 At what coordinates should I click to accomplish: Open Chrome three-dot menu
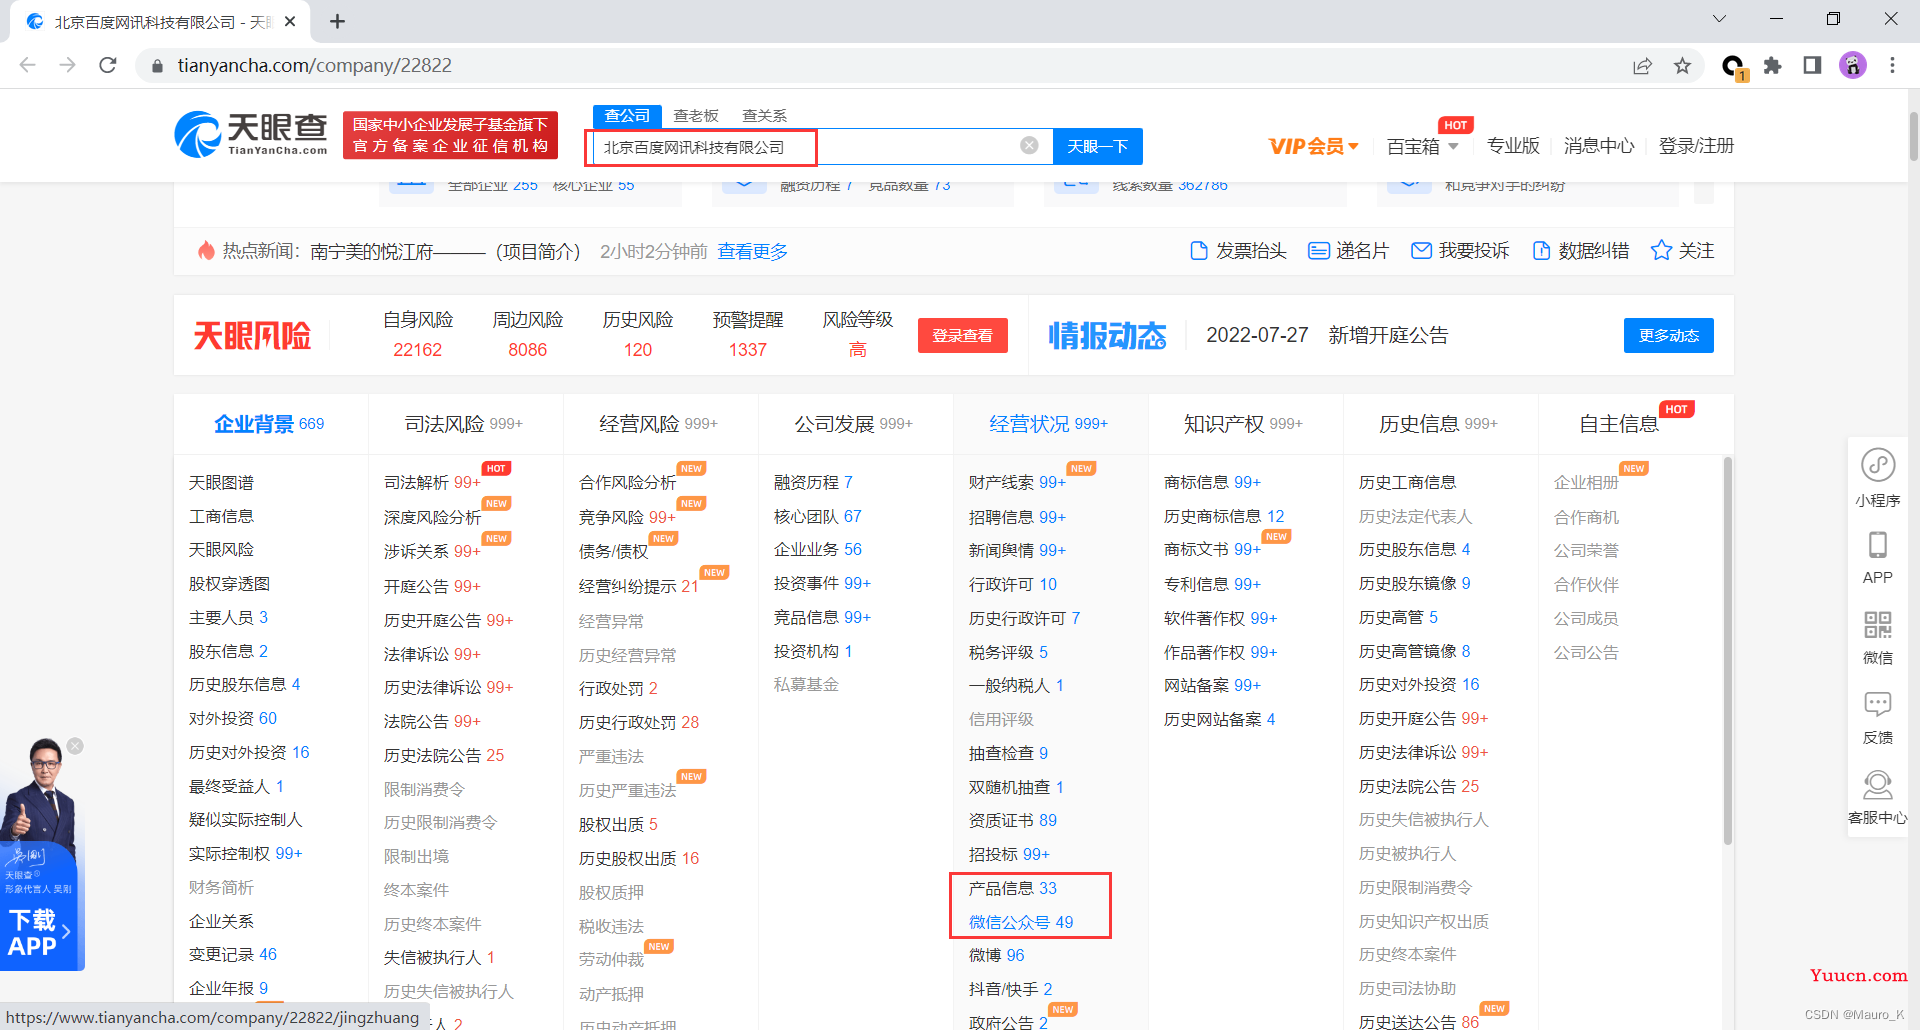pyautogui.click(x=1892, y=65)
